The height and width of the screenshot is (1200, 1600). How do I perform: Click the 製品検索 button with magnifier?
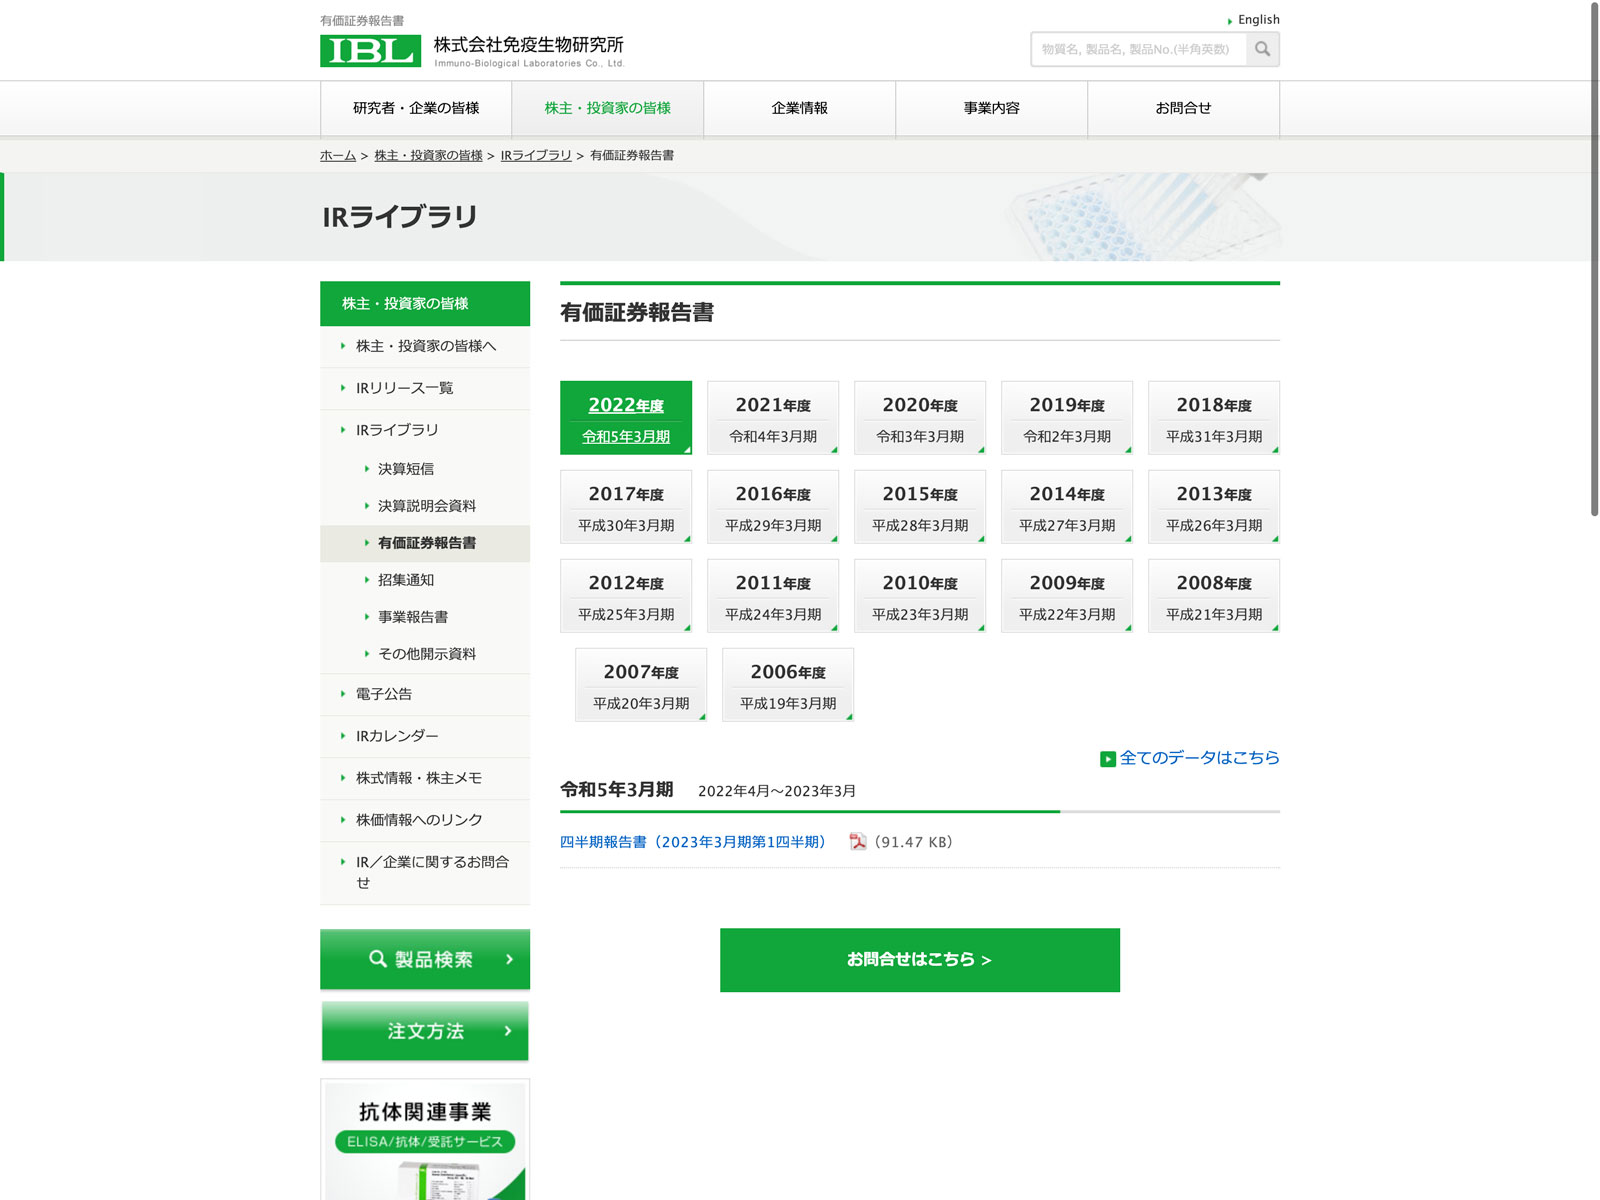(x=425, y=959)
